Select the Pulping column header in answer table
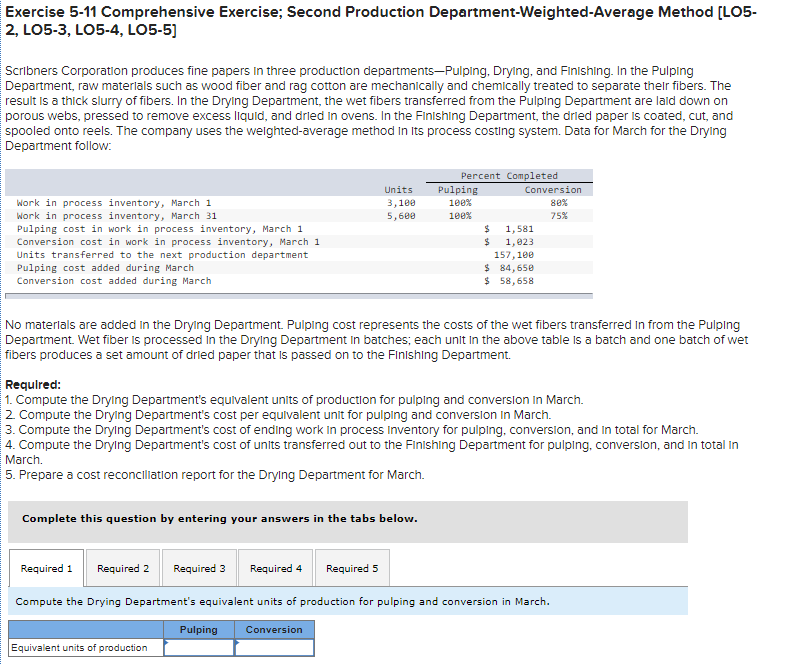 tap(199, 629)
